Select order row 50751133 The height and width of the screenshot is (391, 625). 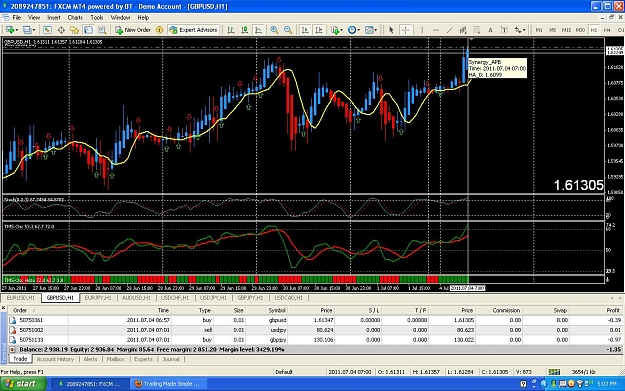click(x=315, y=340)
